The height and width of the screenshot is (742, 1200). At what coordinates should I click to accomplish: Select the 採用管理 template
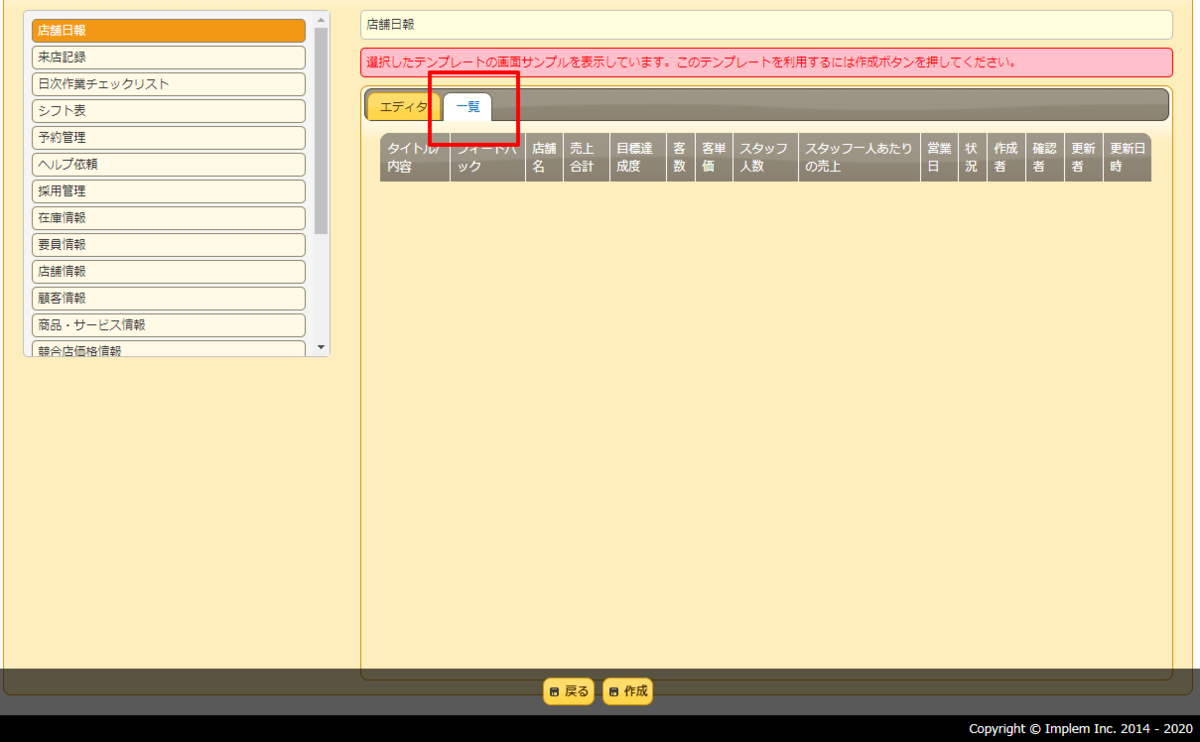[168, 191]
